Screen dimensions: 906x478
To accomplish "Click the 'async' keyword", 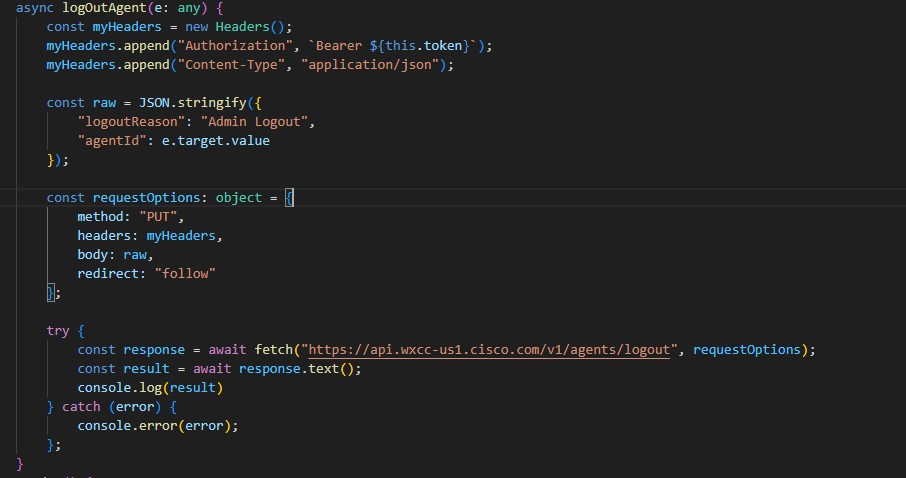I will click(x=35, y=8).
